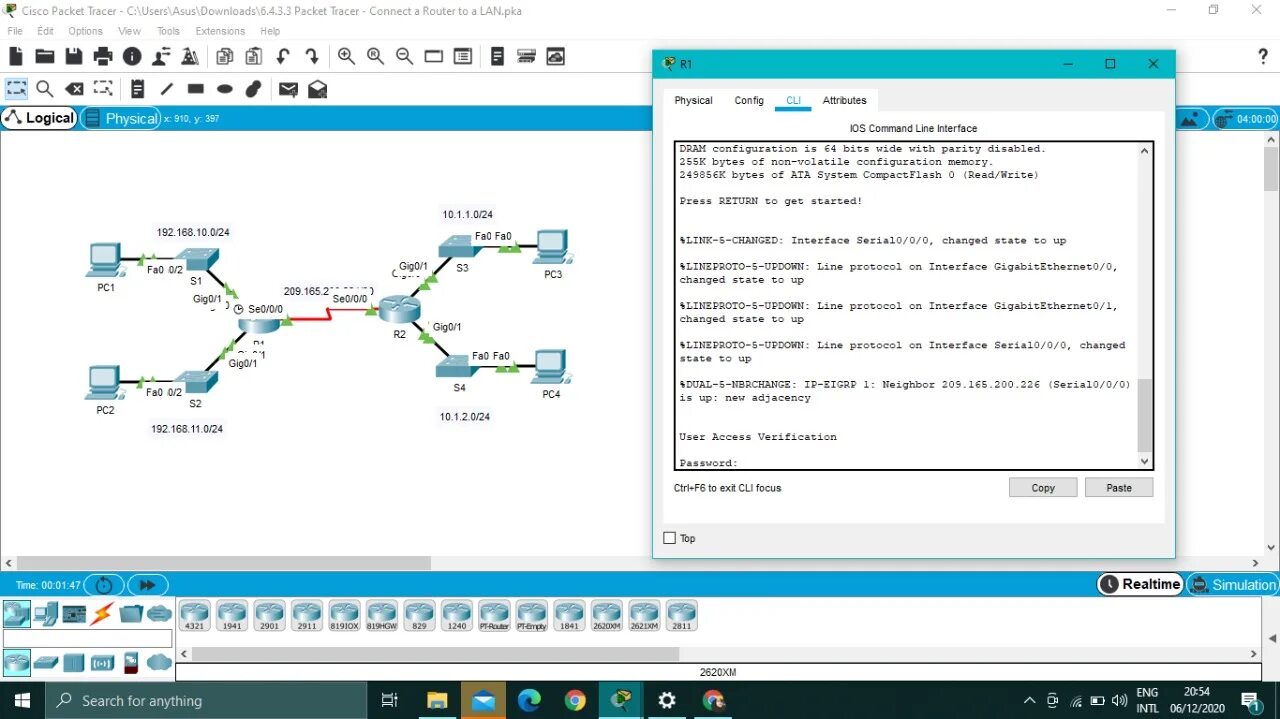Select the Draw Ellipse tool
This screenshot has height=719, width=1280.
(x=225, y=89)
